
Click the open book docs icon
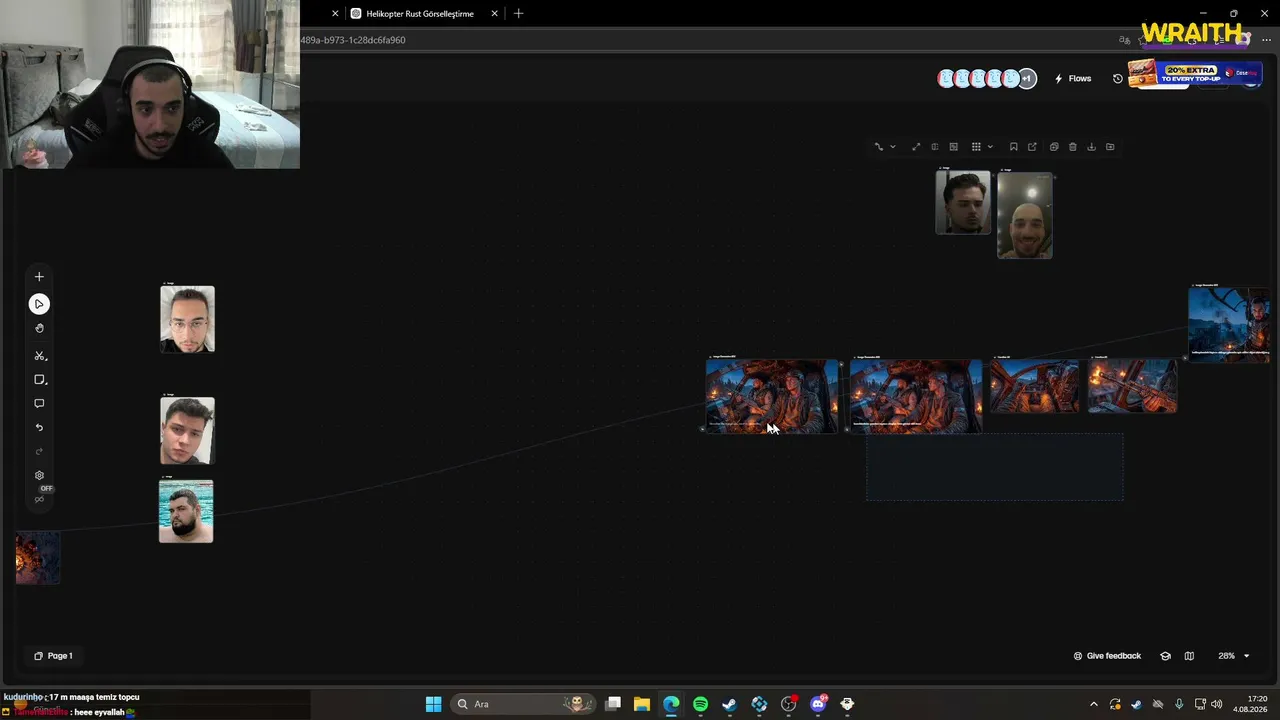(x=1189, y=656)
